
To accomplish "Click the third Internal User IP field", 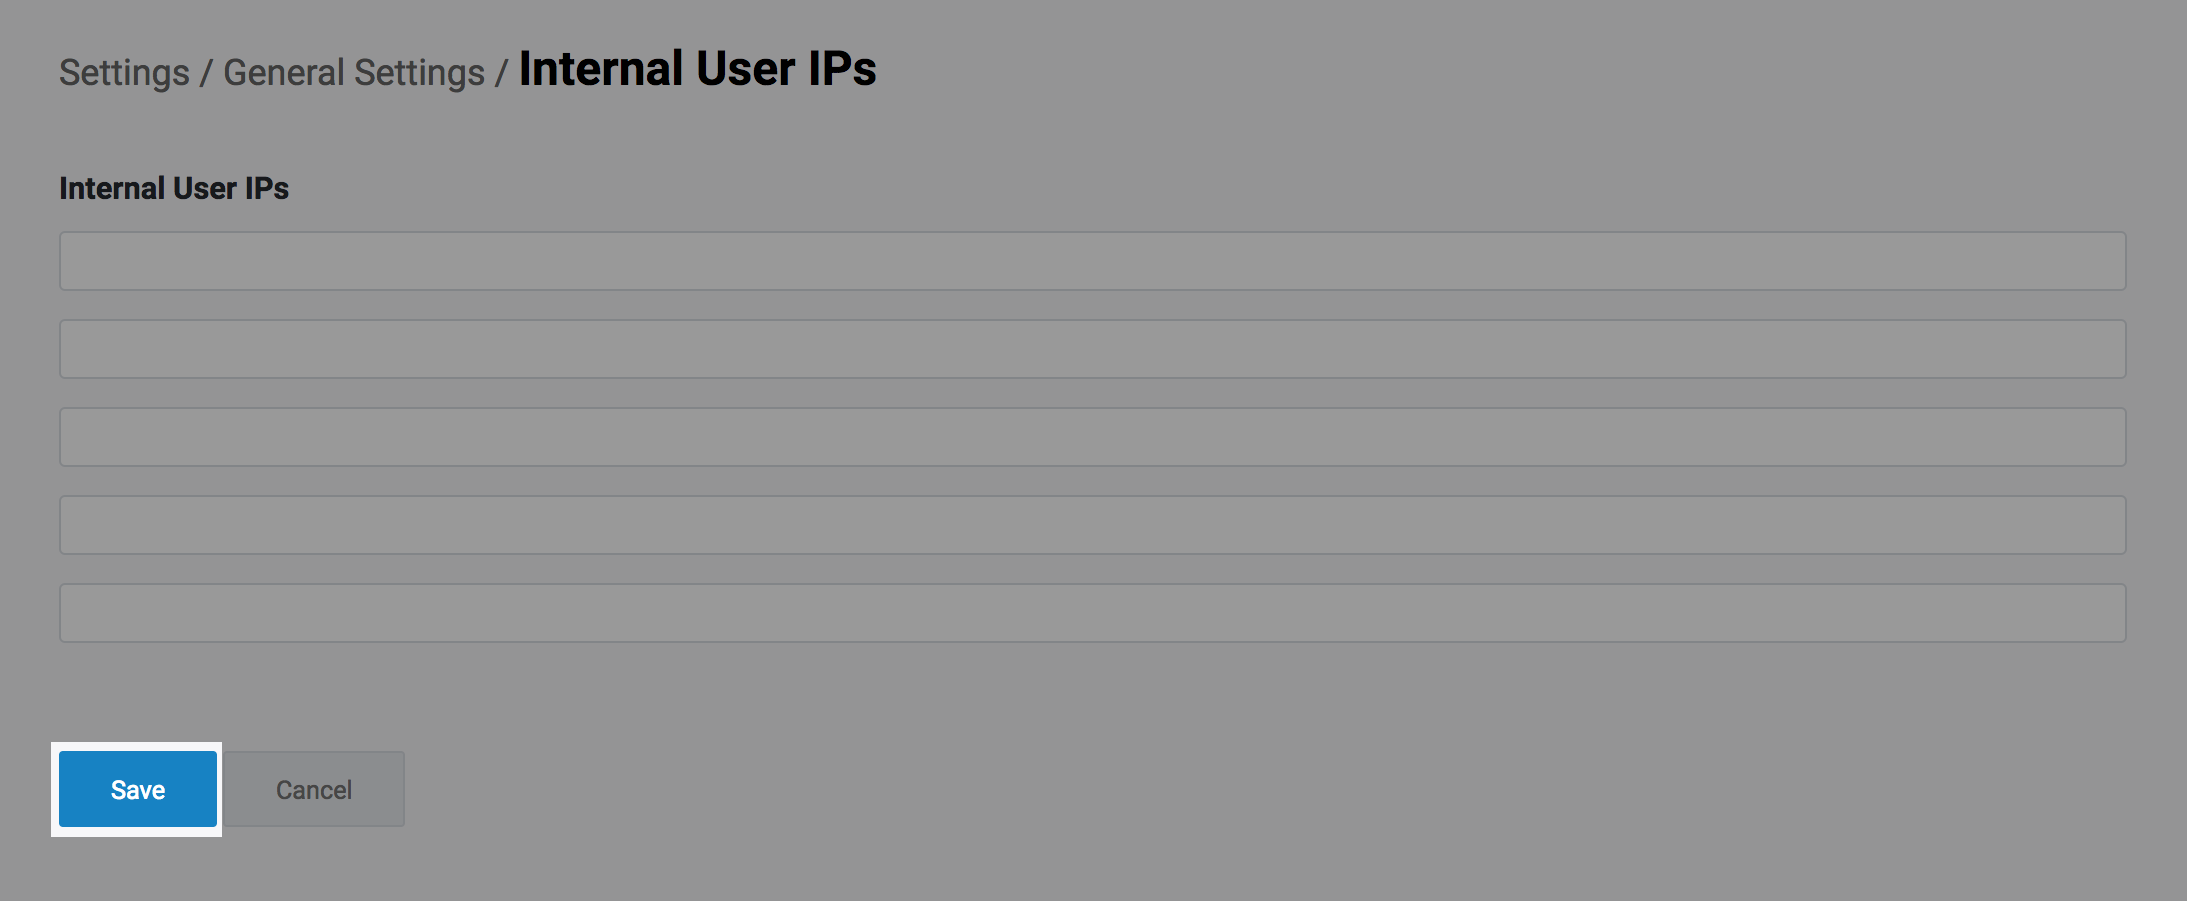I will coord(1092,437).
